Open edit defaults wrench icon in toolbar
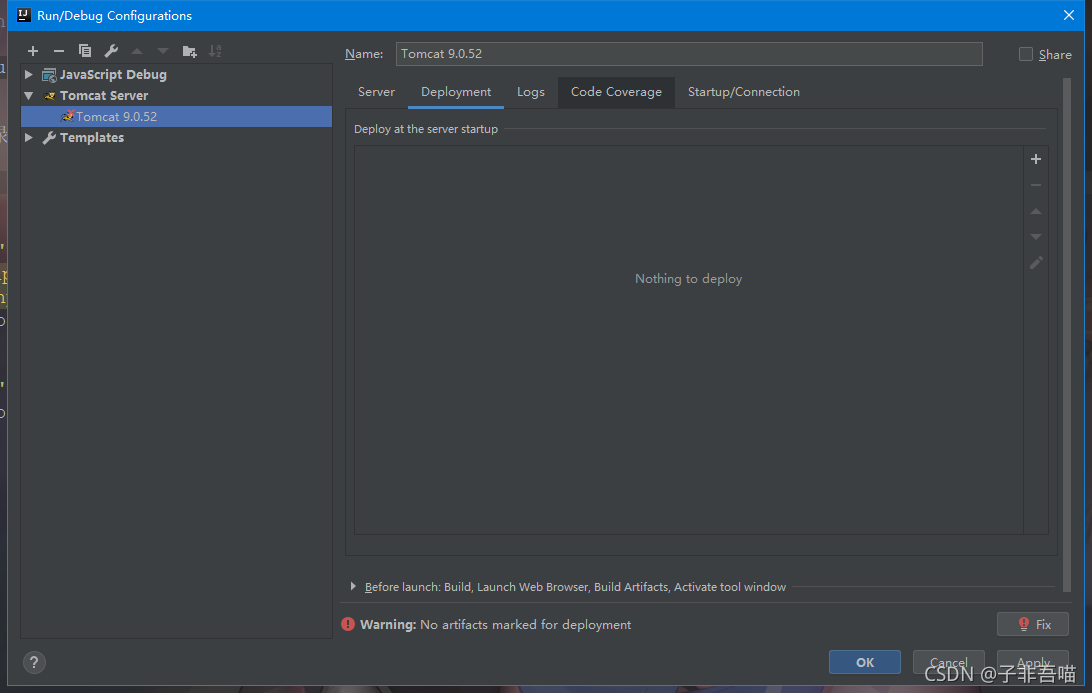 [111, 51]
